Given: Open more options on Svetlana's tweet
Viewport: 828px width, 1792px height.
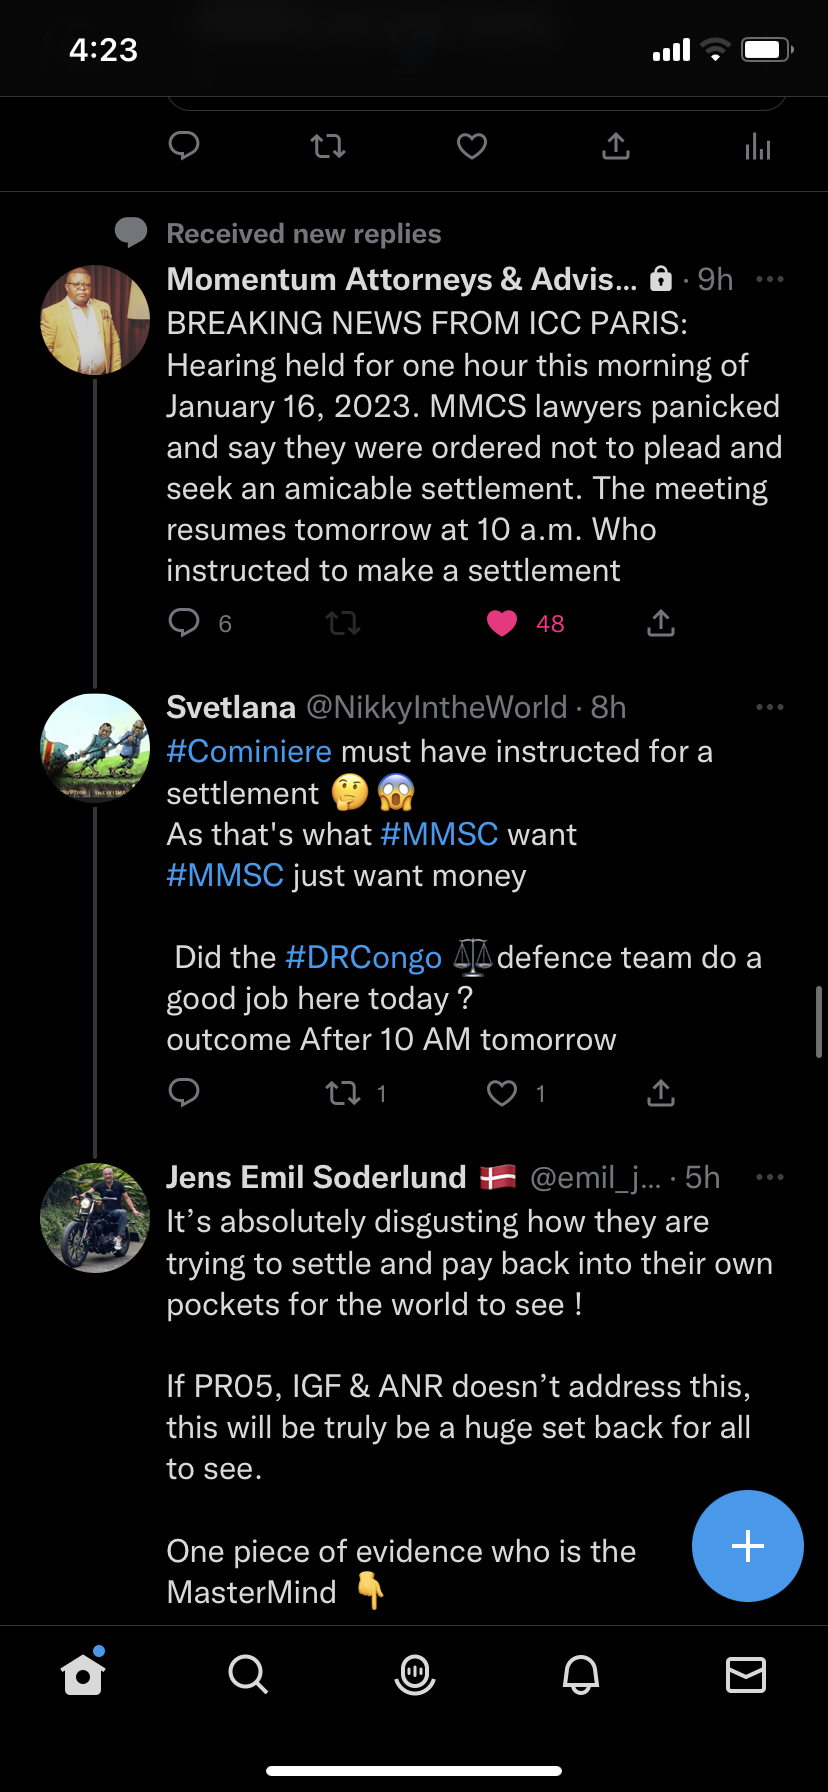Looking at the screenshot, I should tap(770, 707).
